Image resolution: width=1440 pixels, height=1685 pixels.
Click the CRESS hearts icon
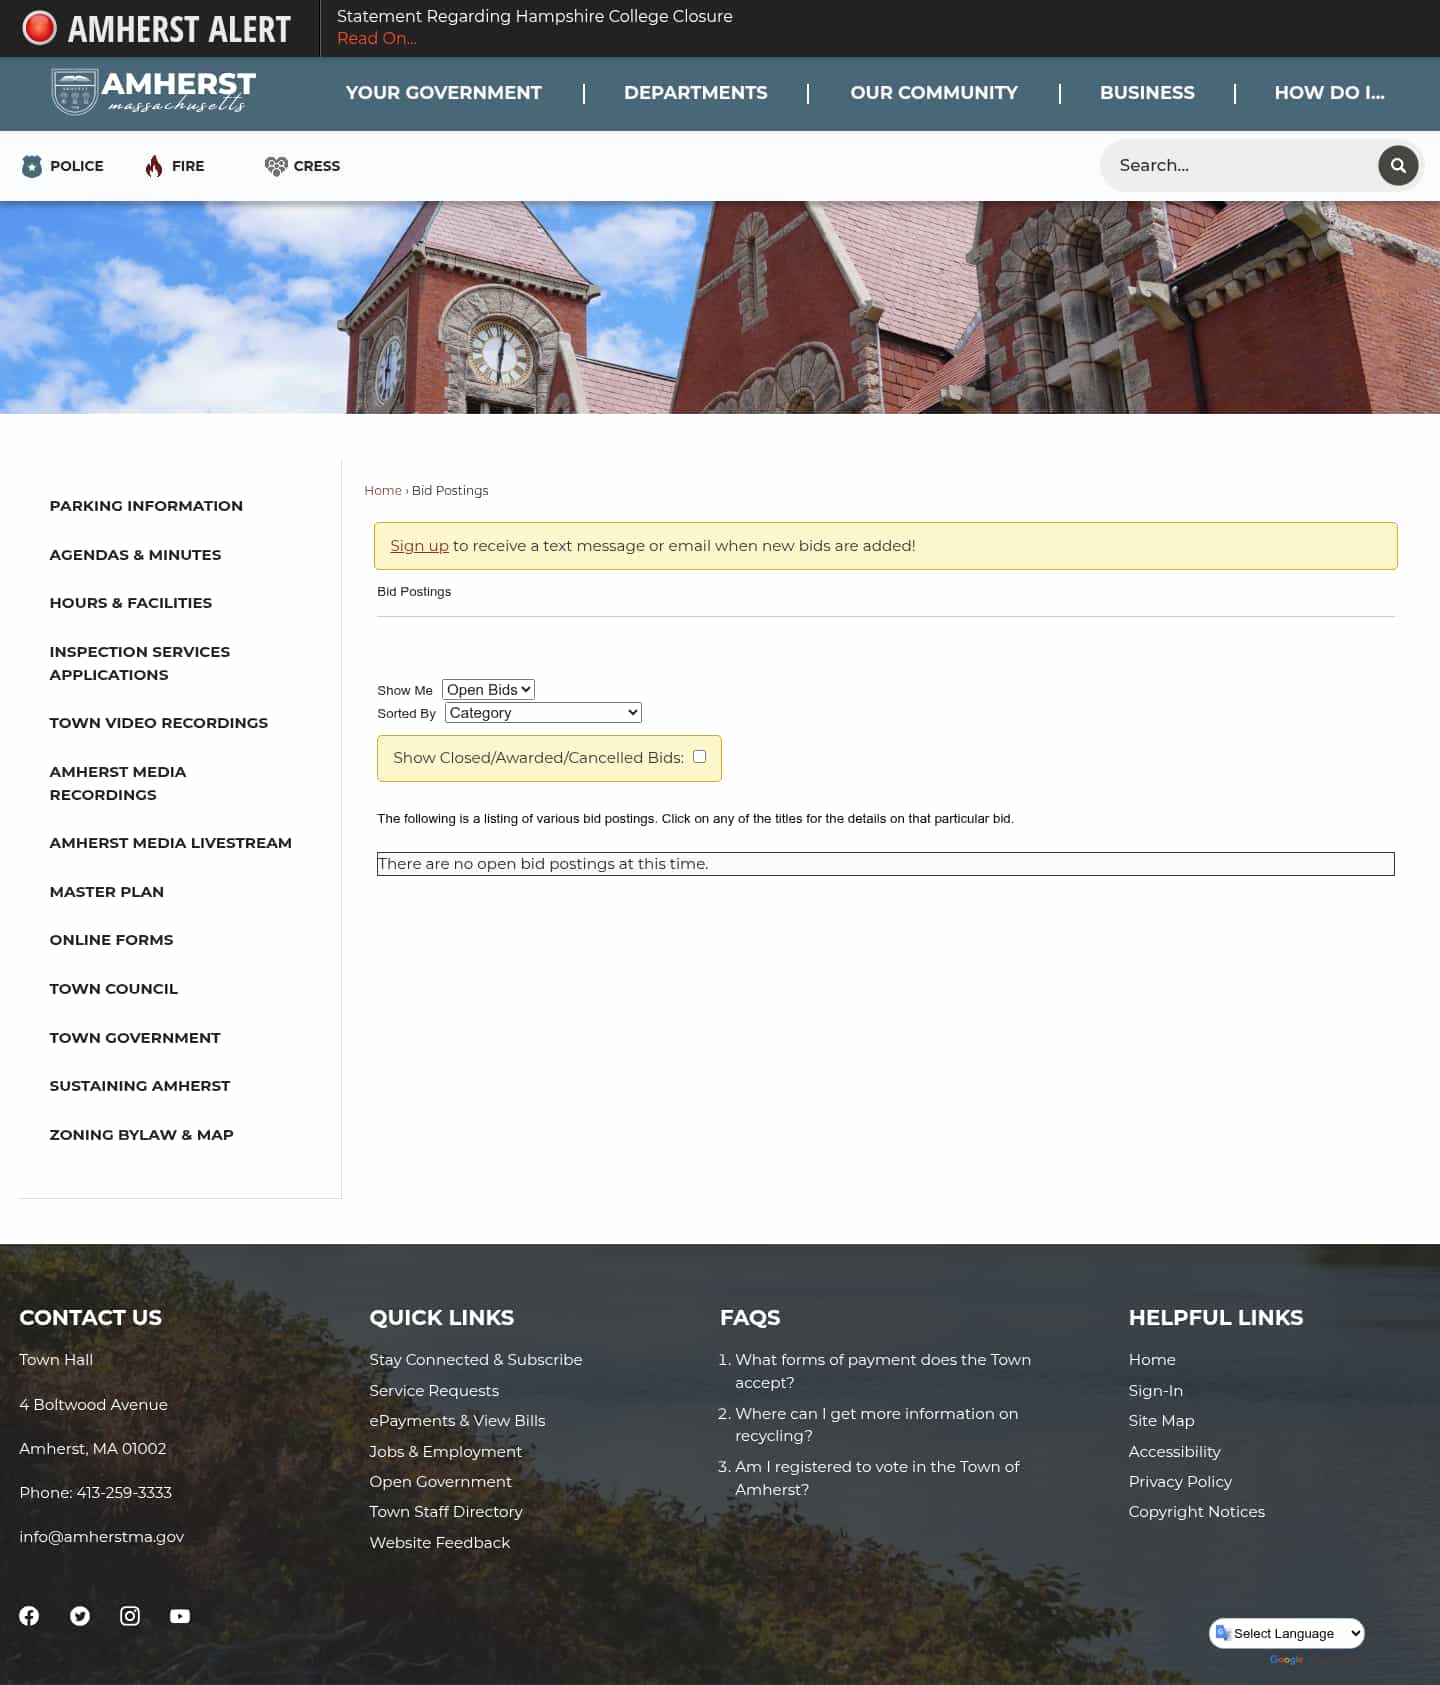click(x=276, y=166)
